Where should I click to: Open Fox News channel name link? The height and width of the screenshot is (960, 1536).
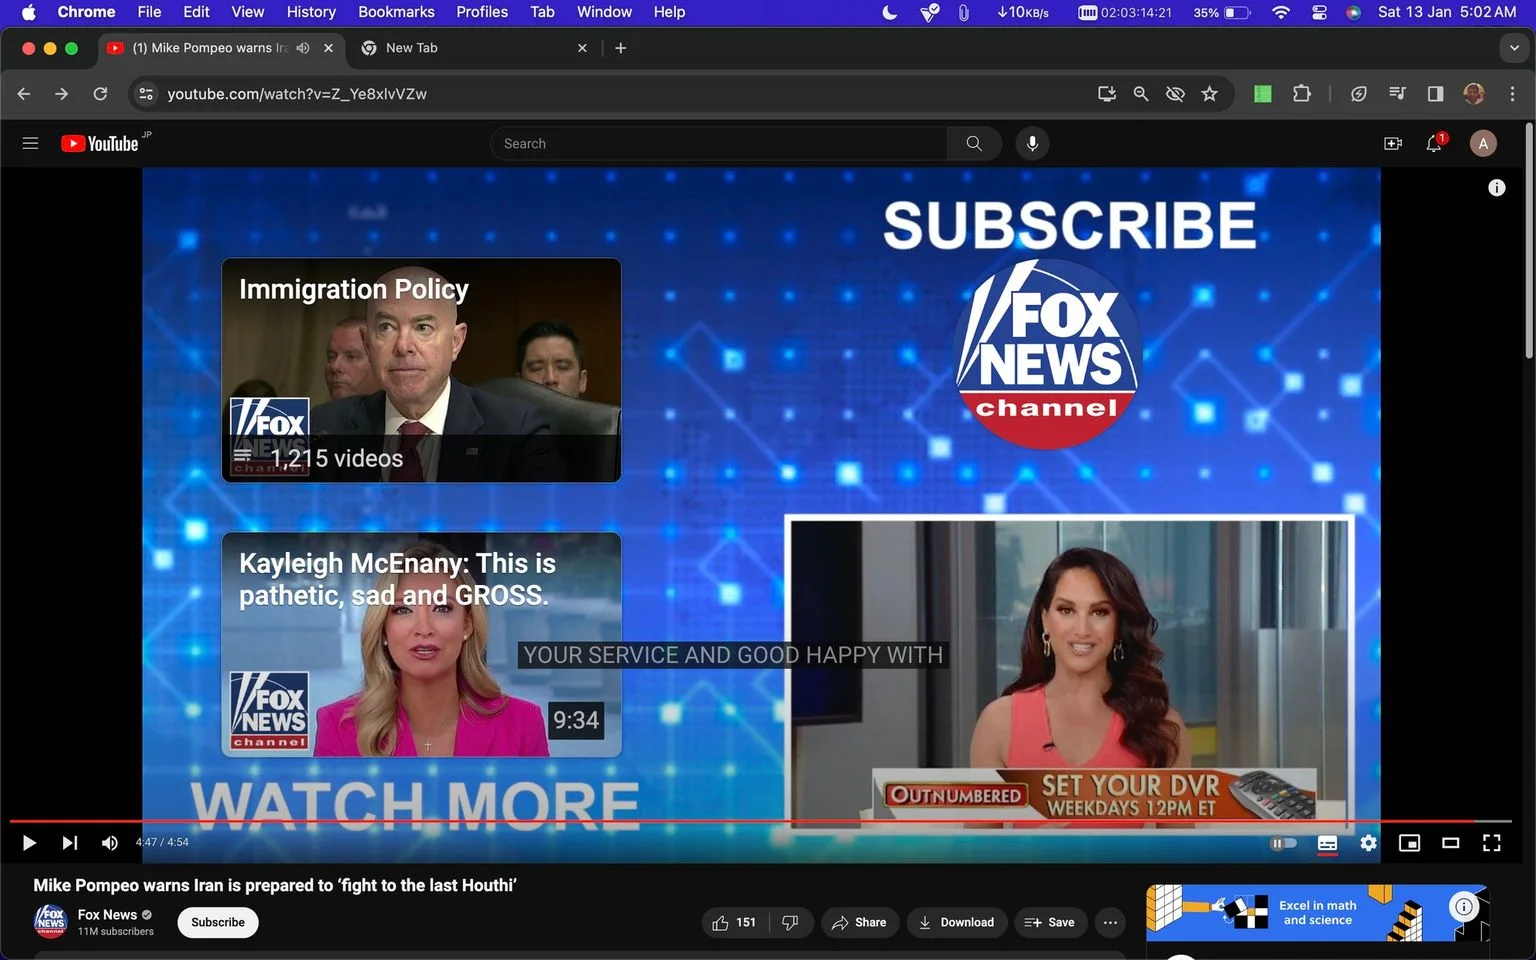click(107, 914)
